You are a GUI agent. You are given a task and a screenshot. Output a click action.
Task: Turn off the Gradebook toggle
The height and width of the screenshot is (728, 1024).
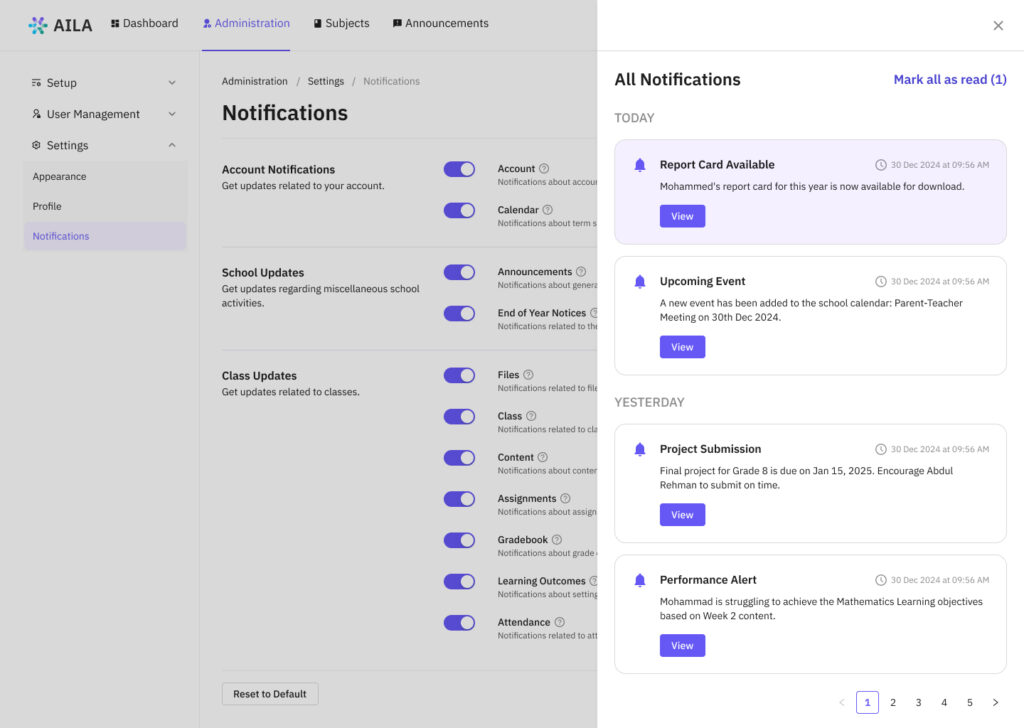pyautogui.click(x=459, y=540)
